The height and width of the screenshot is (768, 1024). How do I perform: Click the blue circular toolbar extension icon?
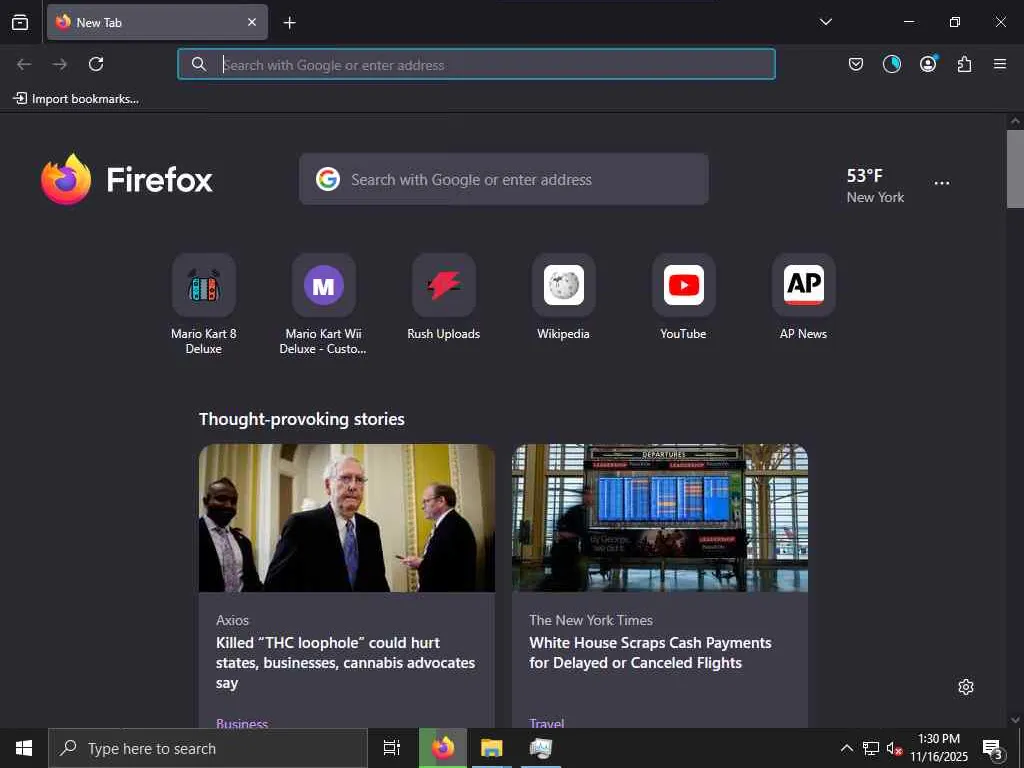point(891,64)
